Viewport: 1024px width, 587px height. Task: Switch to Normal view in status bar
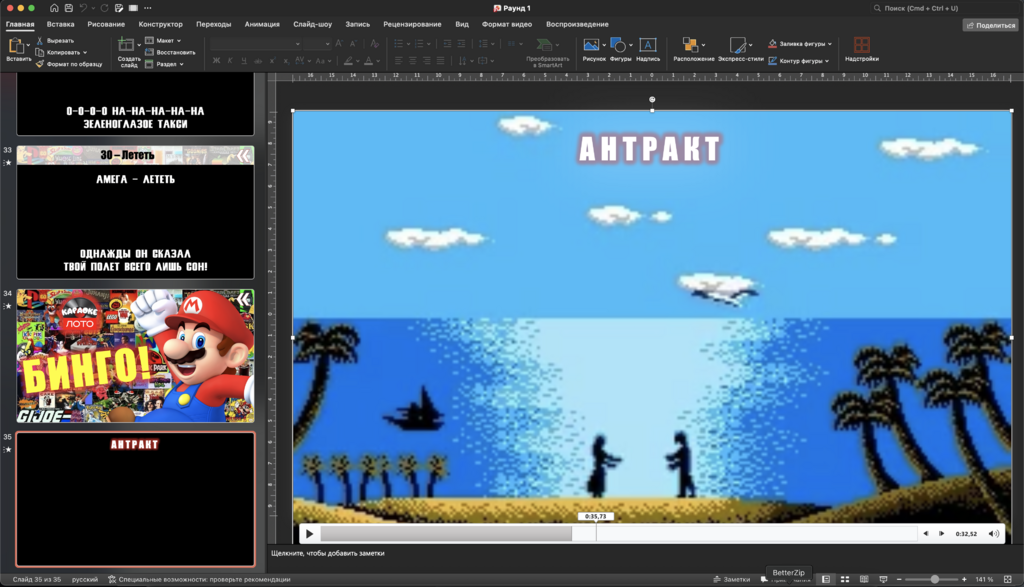coord(825,579)
